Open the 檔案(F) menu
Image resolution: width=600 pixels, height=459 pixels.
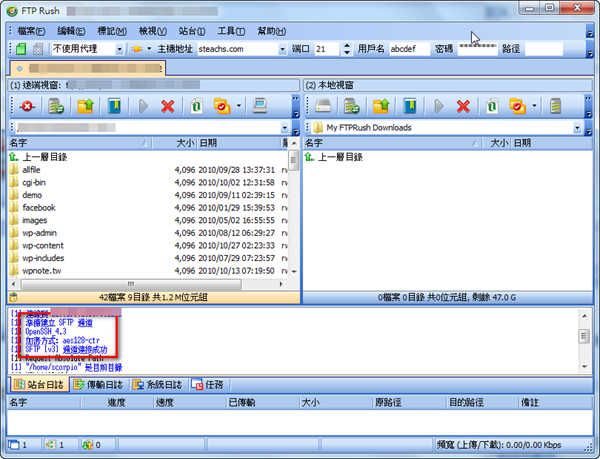(x=31, y=31)
